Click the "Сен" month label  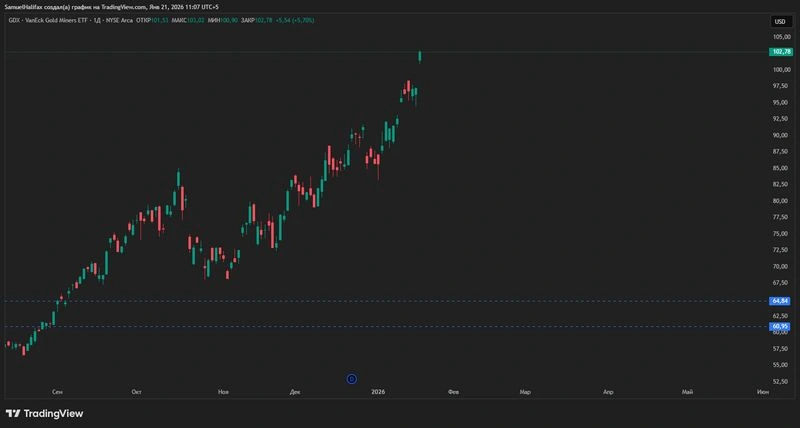click(x=58, y=392)
